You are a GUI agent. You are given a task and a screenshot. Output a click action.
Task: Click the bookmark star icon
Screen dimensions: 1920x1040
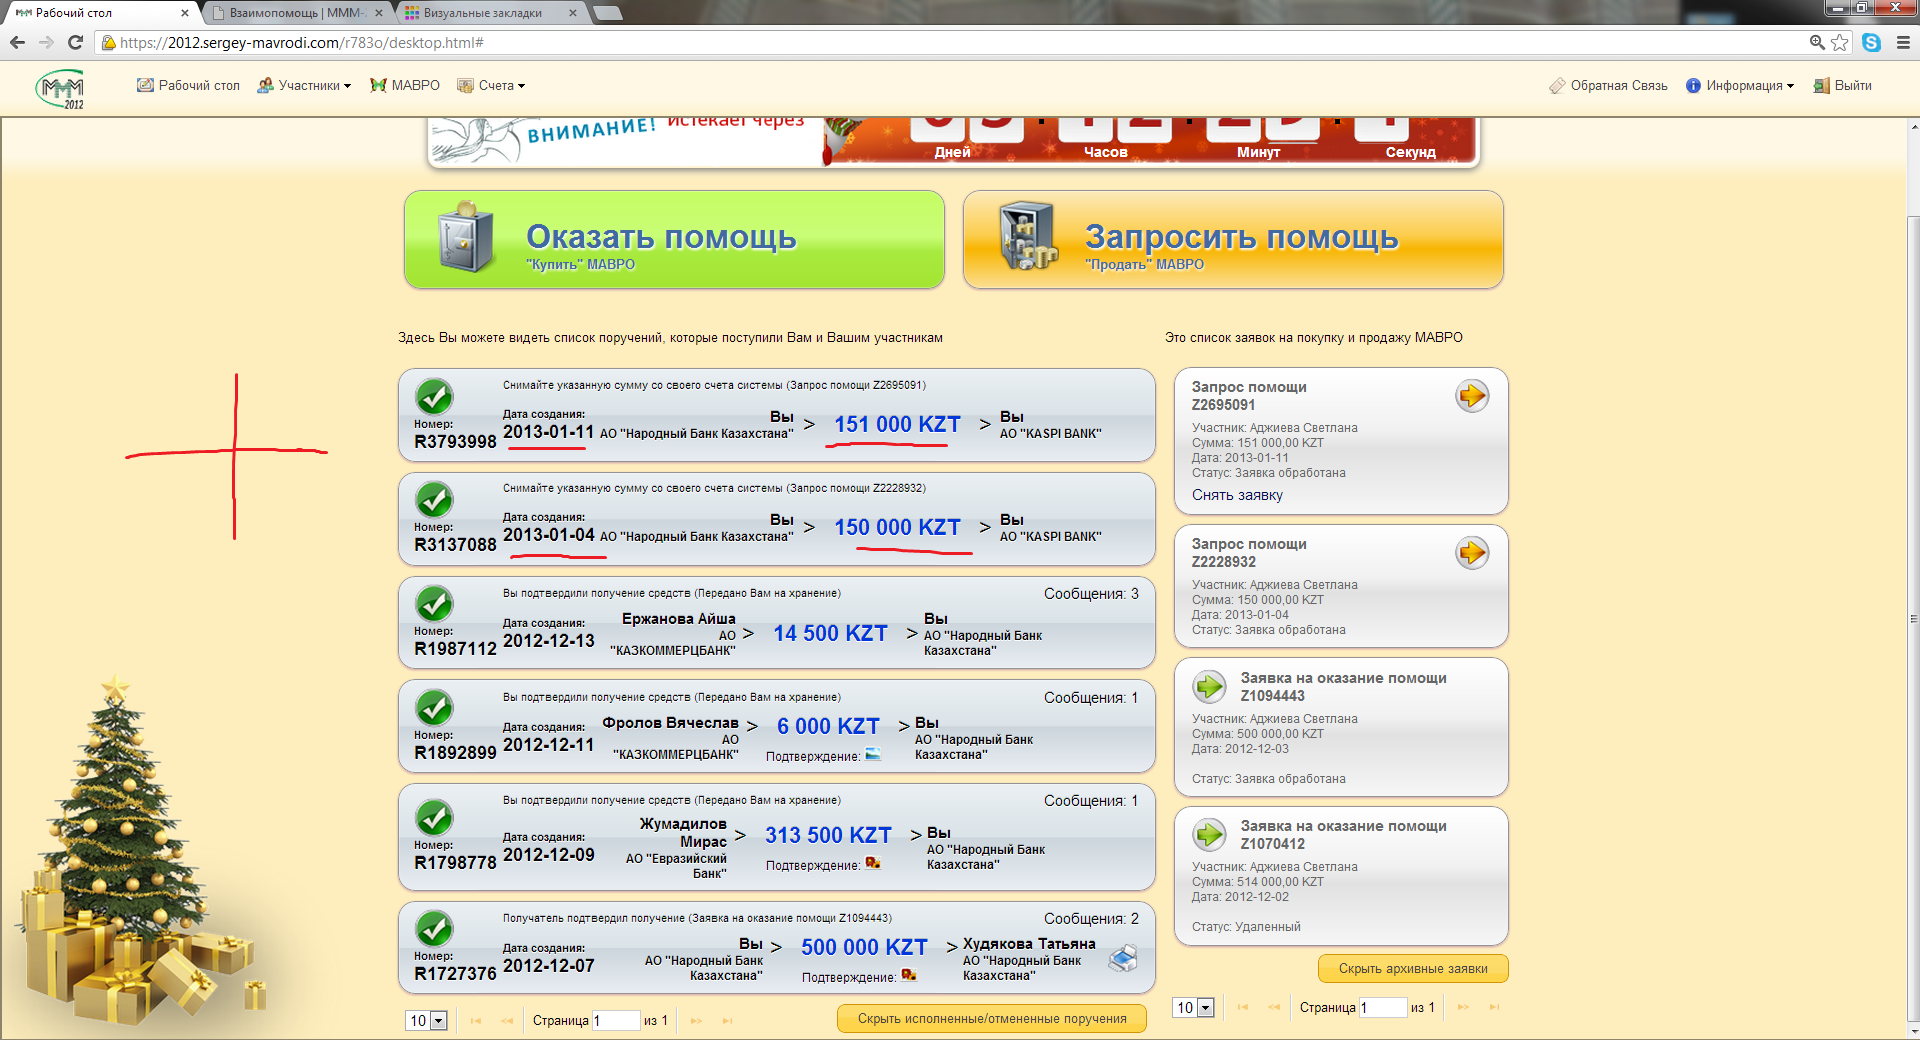tap(1840, 43)
